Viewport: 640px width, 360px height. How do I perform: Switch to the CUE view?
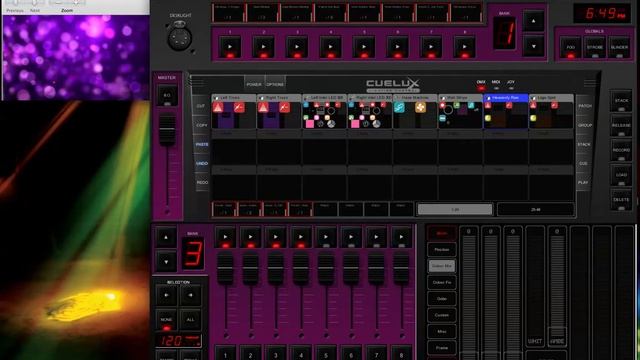[584, 163]
